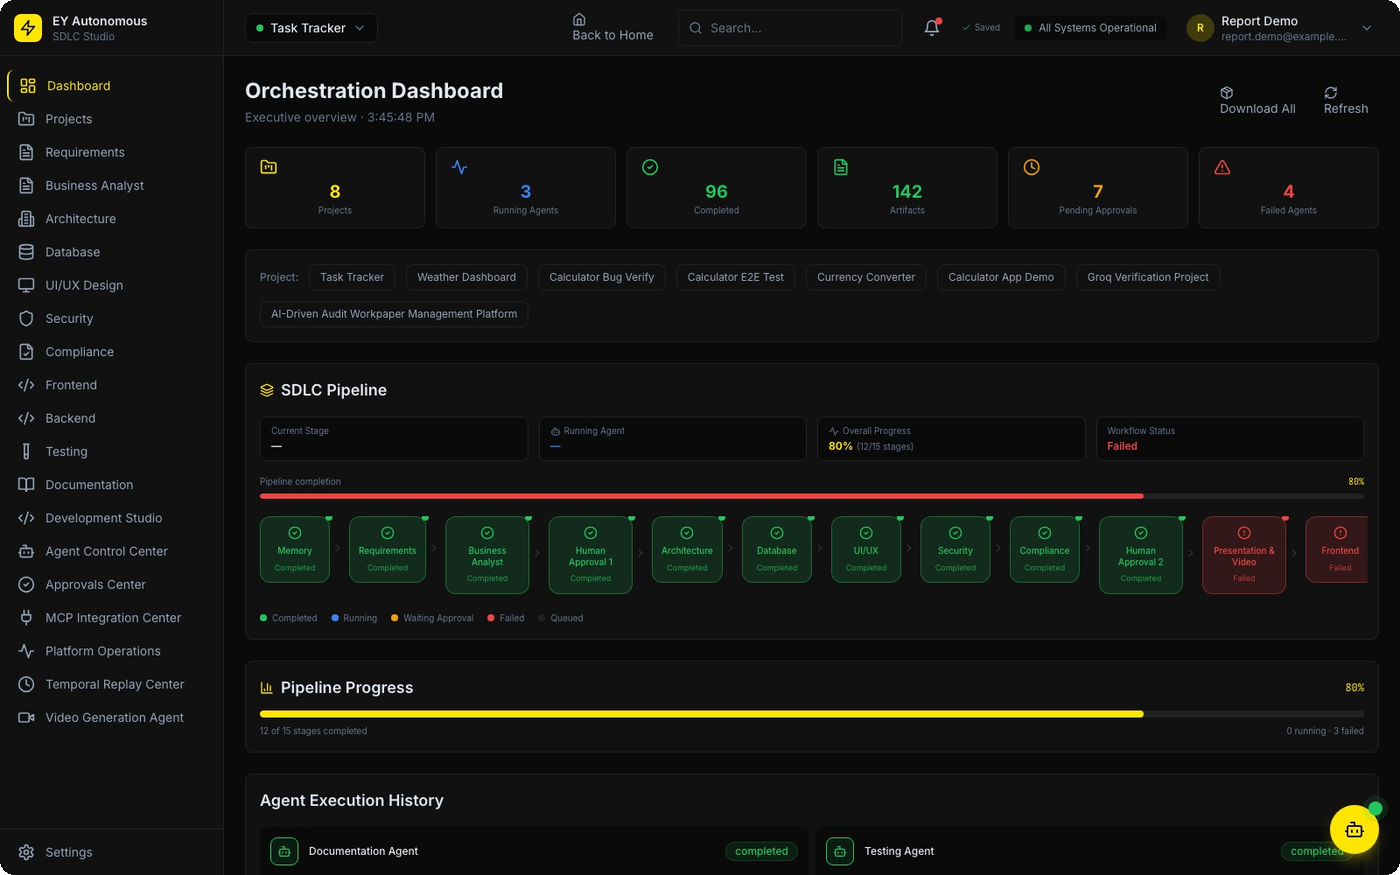Click the Documentation Agent completed badge
Screen dimensions: 1400x875
pos(762,851)
